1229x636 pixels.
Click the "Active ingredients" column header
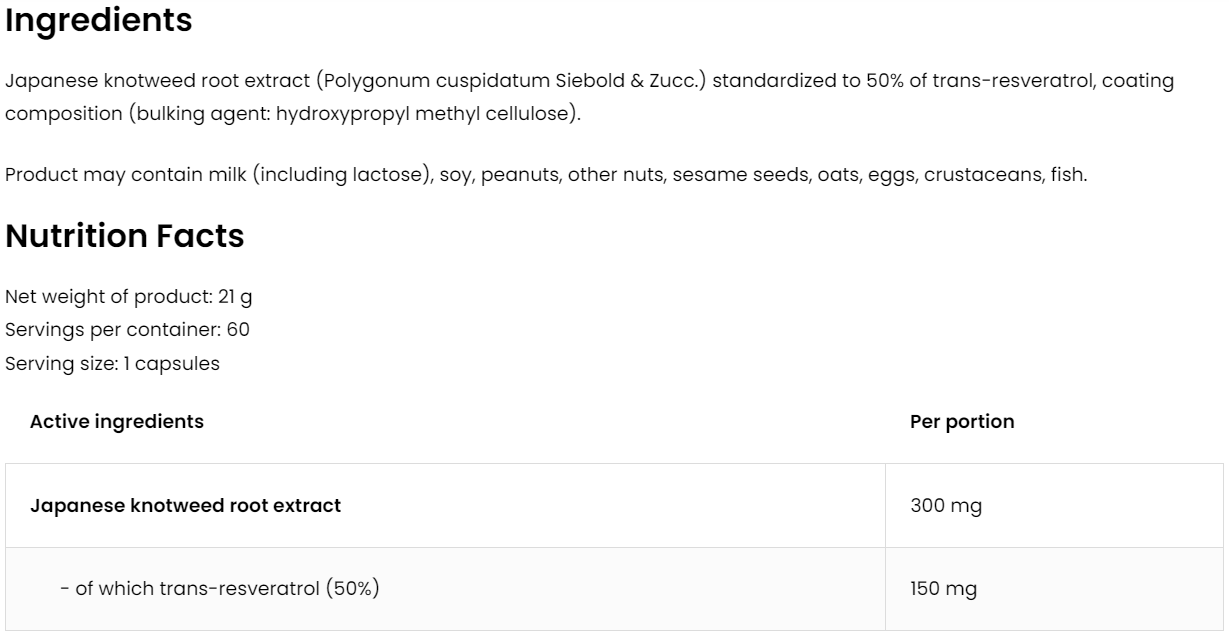tap(117, 422)
